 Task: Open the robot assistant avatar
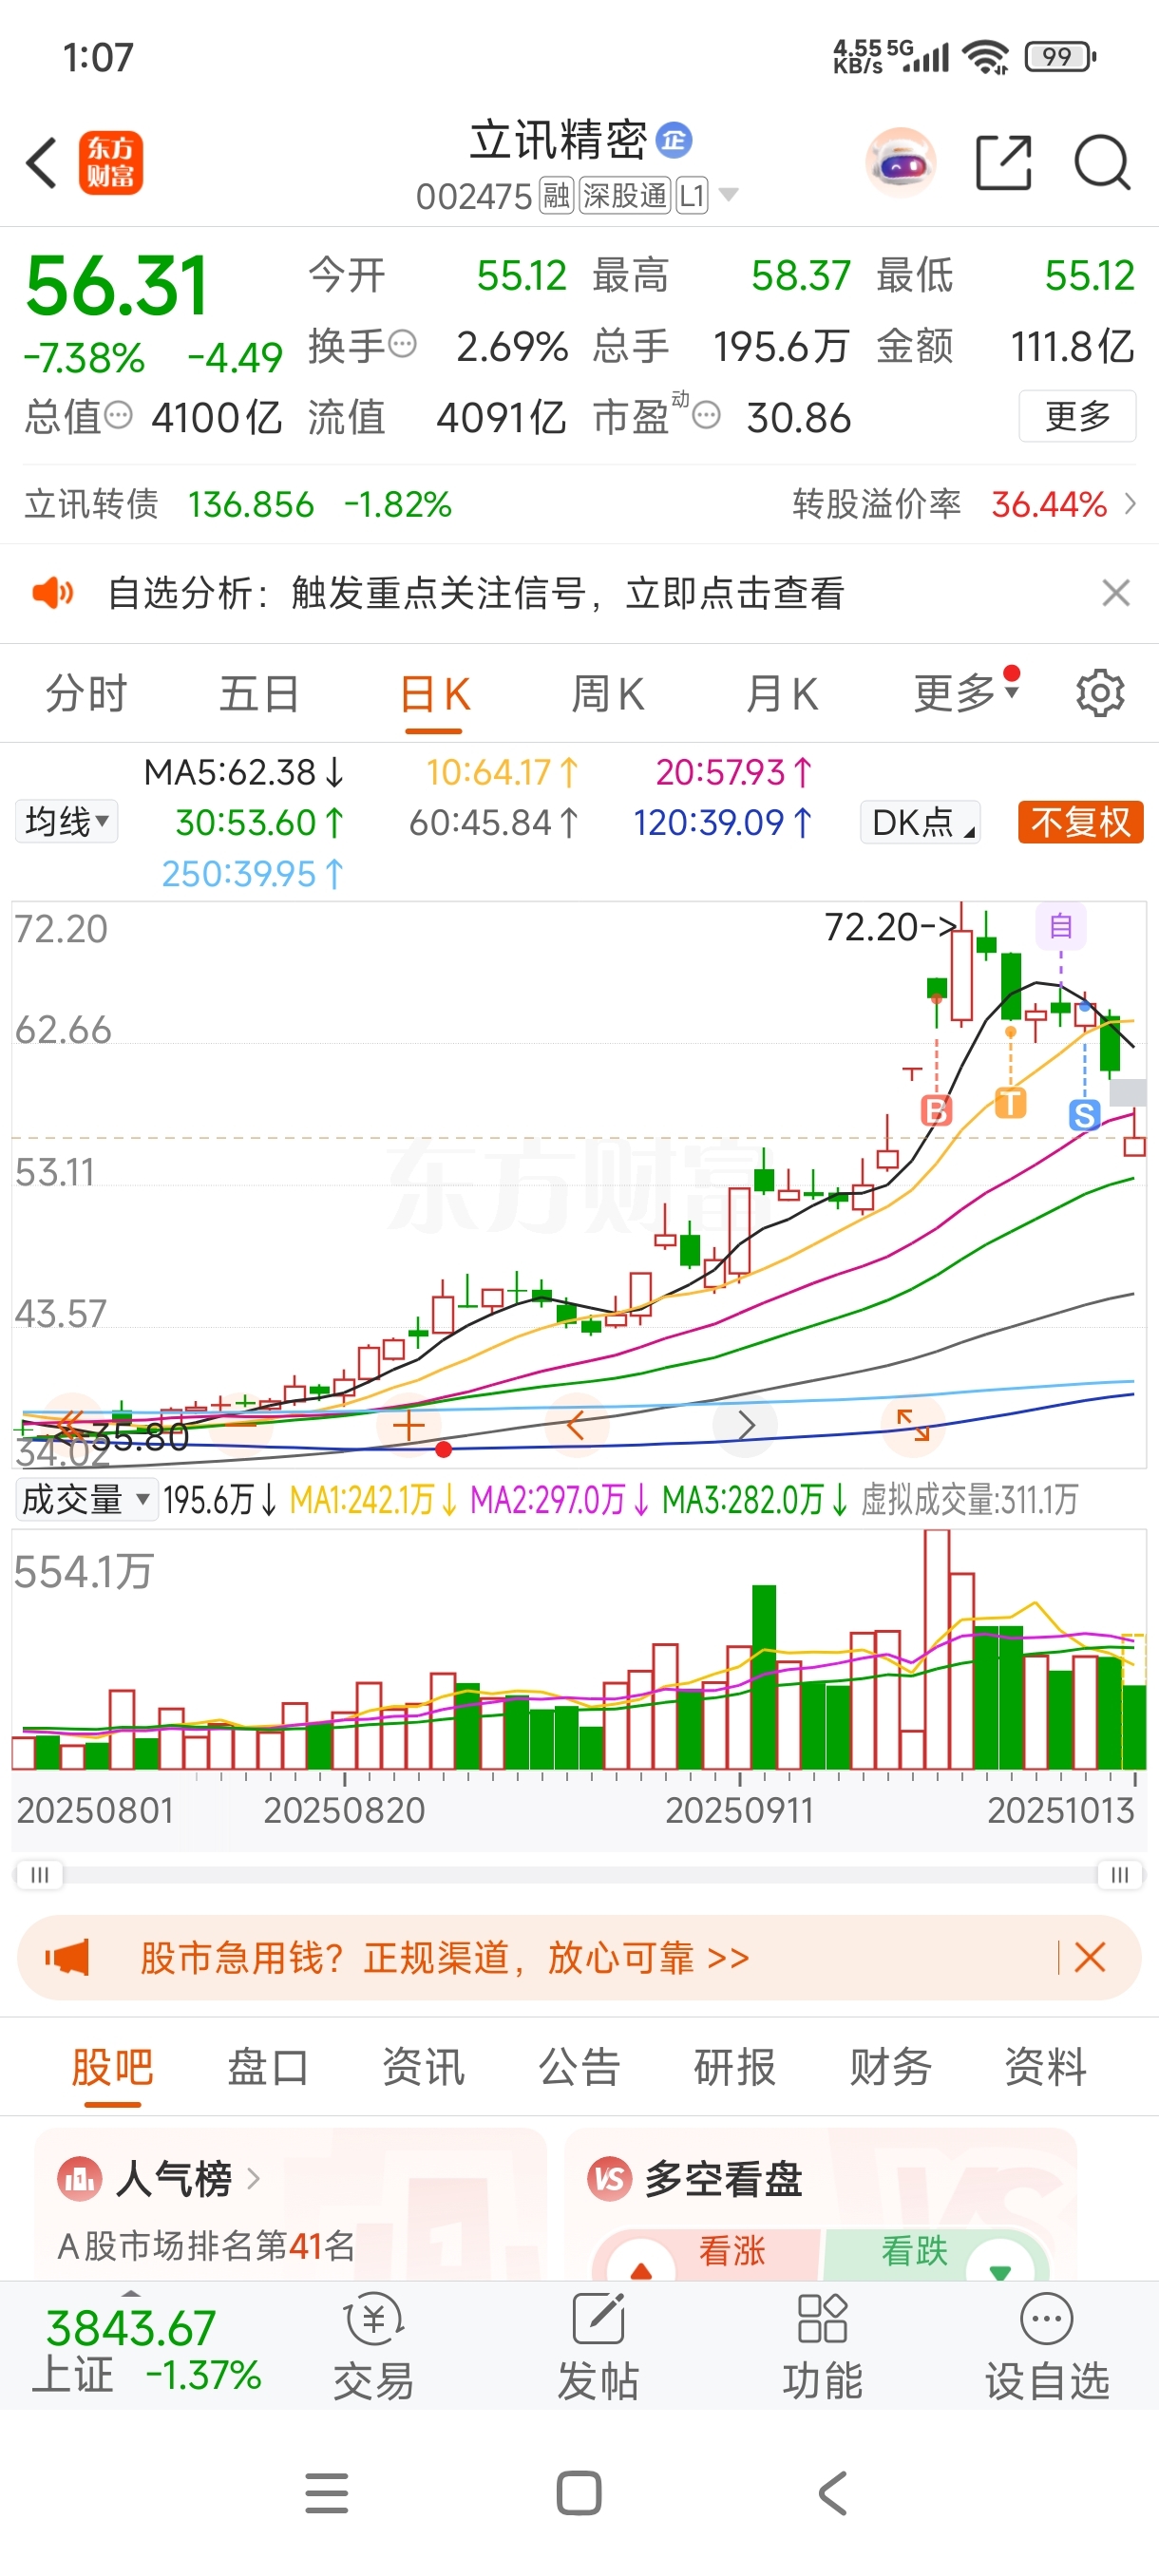(x=901, y=162)
